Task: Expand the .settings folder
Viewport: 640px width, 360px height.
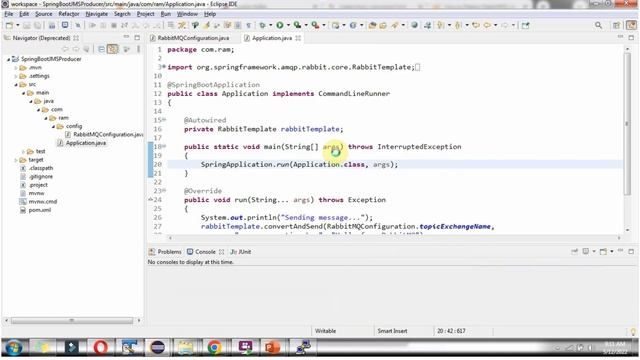Action: point(16,76)
